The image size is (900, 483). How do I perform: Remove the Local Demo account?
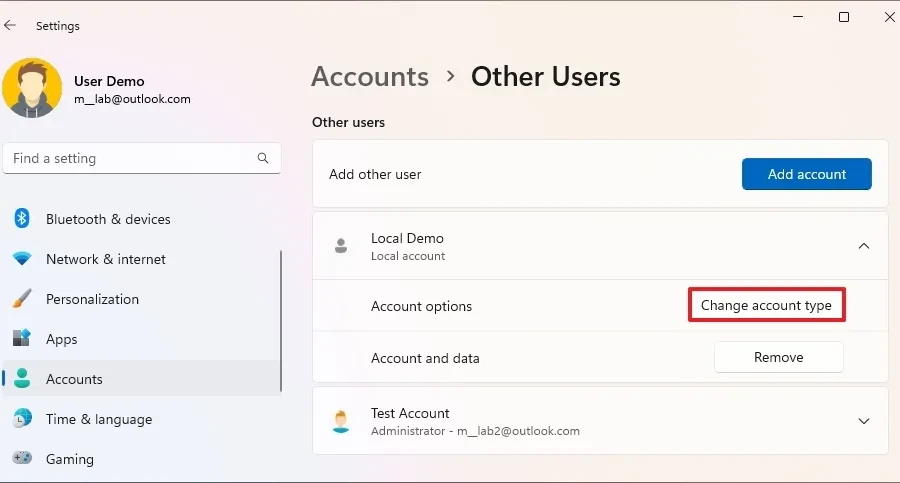778,357
